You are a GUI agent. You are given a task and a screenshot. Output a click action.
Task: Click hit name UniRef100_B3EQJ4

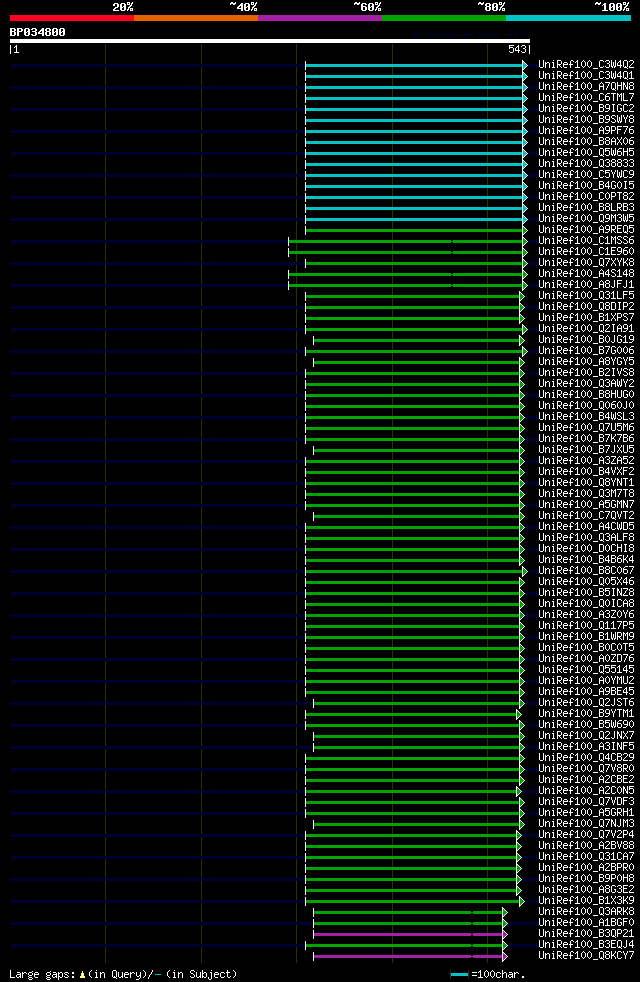(x=586, y=946)
